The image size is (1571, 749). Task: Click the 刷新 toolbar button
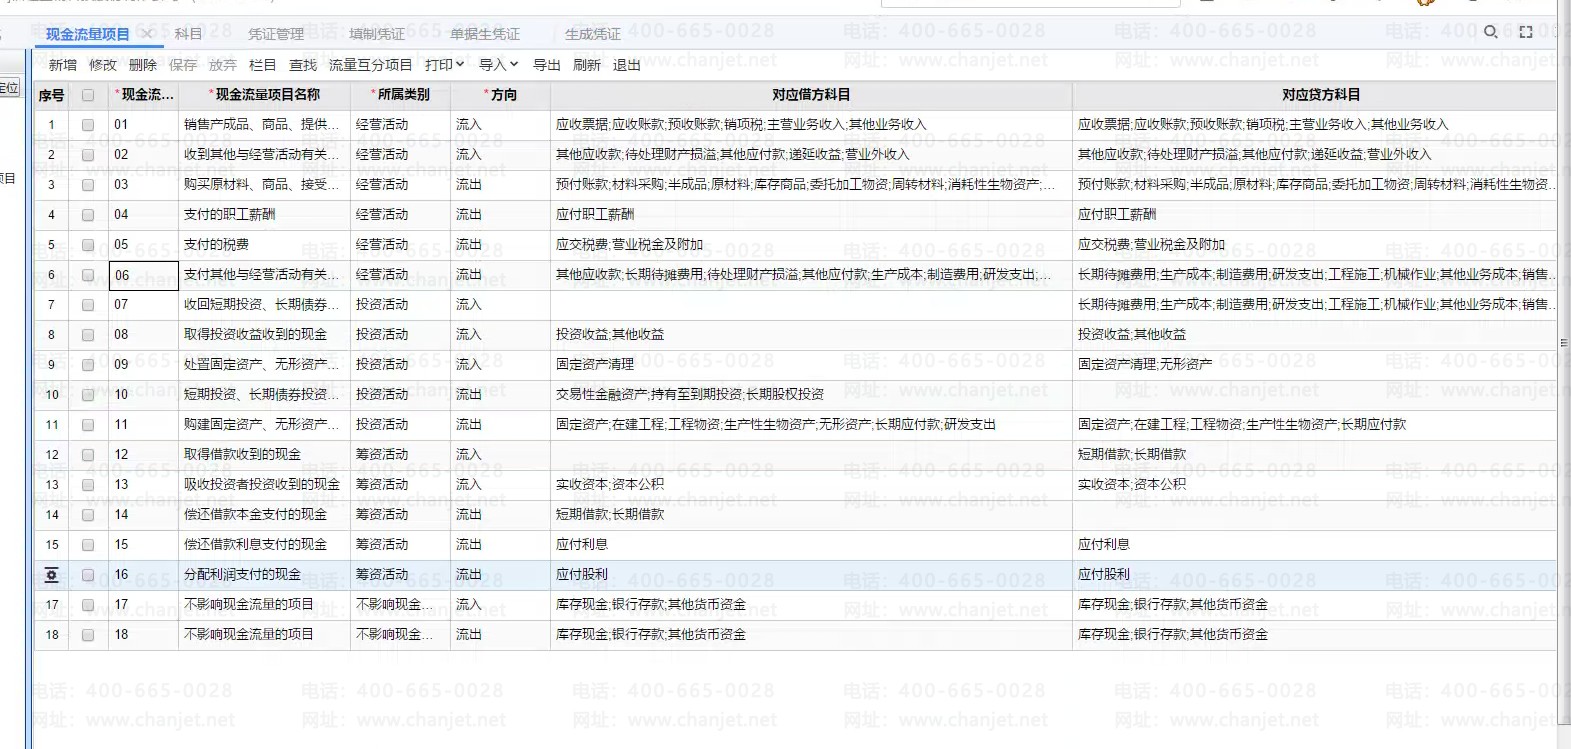587,65
